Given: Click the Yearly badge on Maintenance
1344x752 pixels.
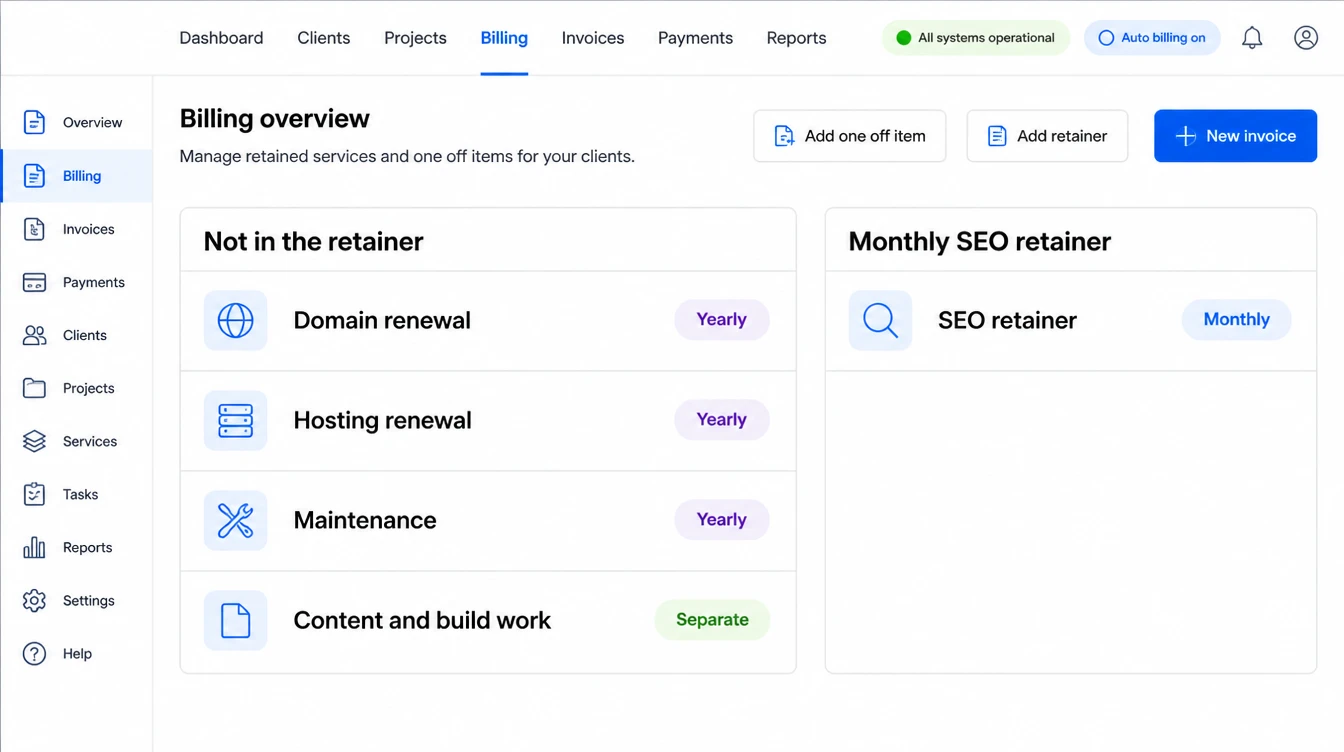Looking at the screenshot, I should click(x=722, y=520).
